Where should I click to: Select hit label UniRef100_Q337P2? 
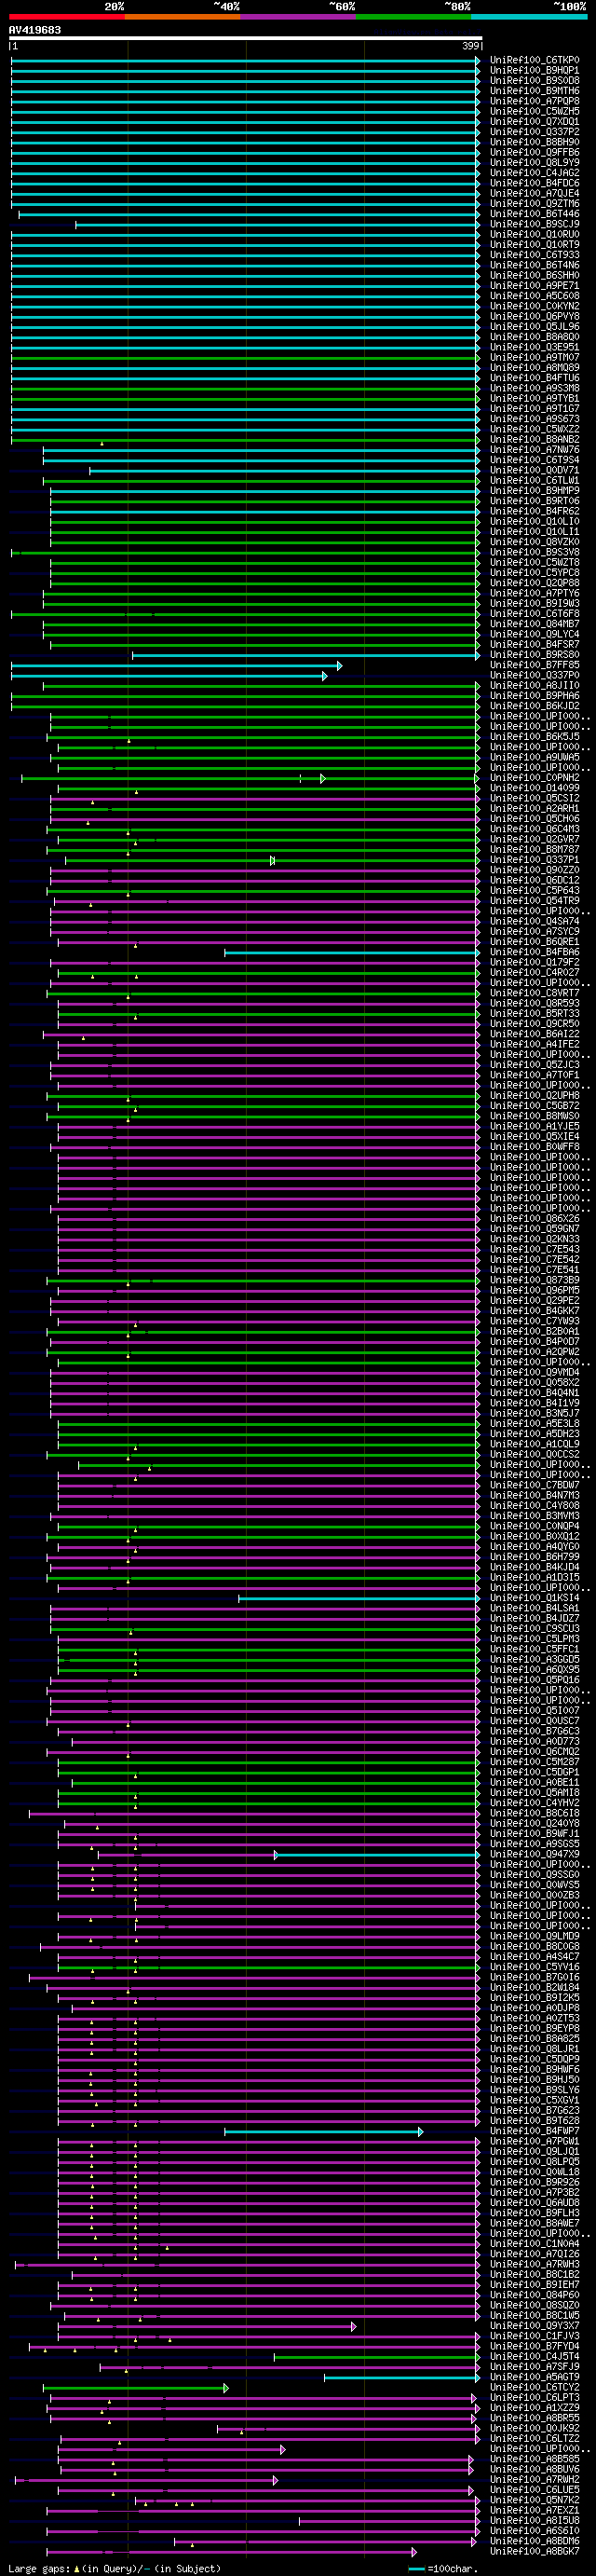pos(534,132)
